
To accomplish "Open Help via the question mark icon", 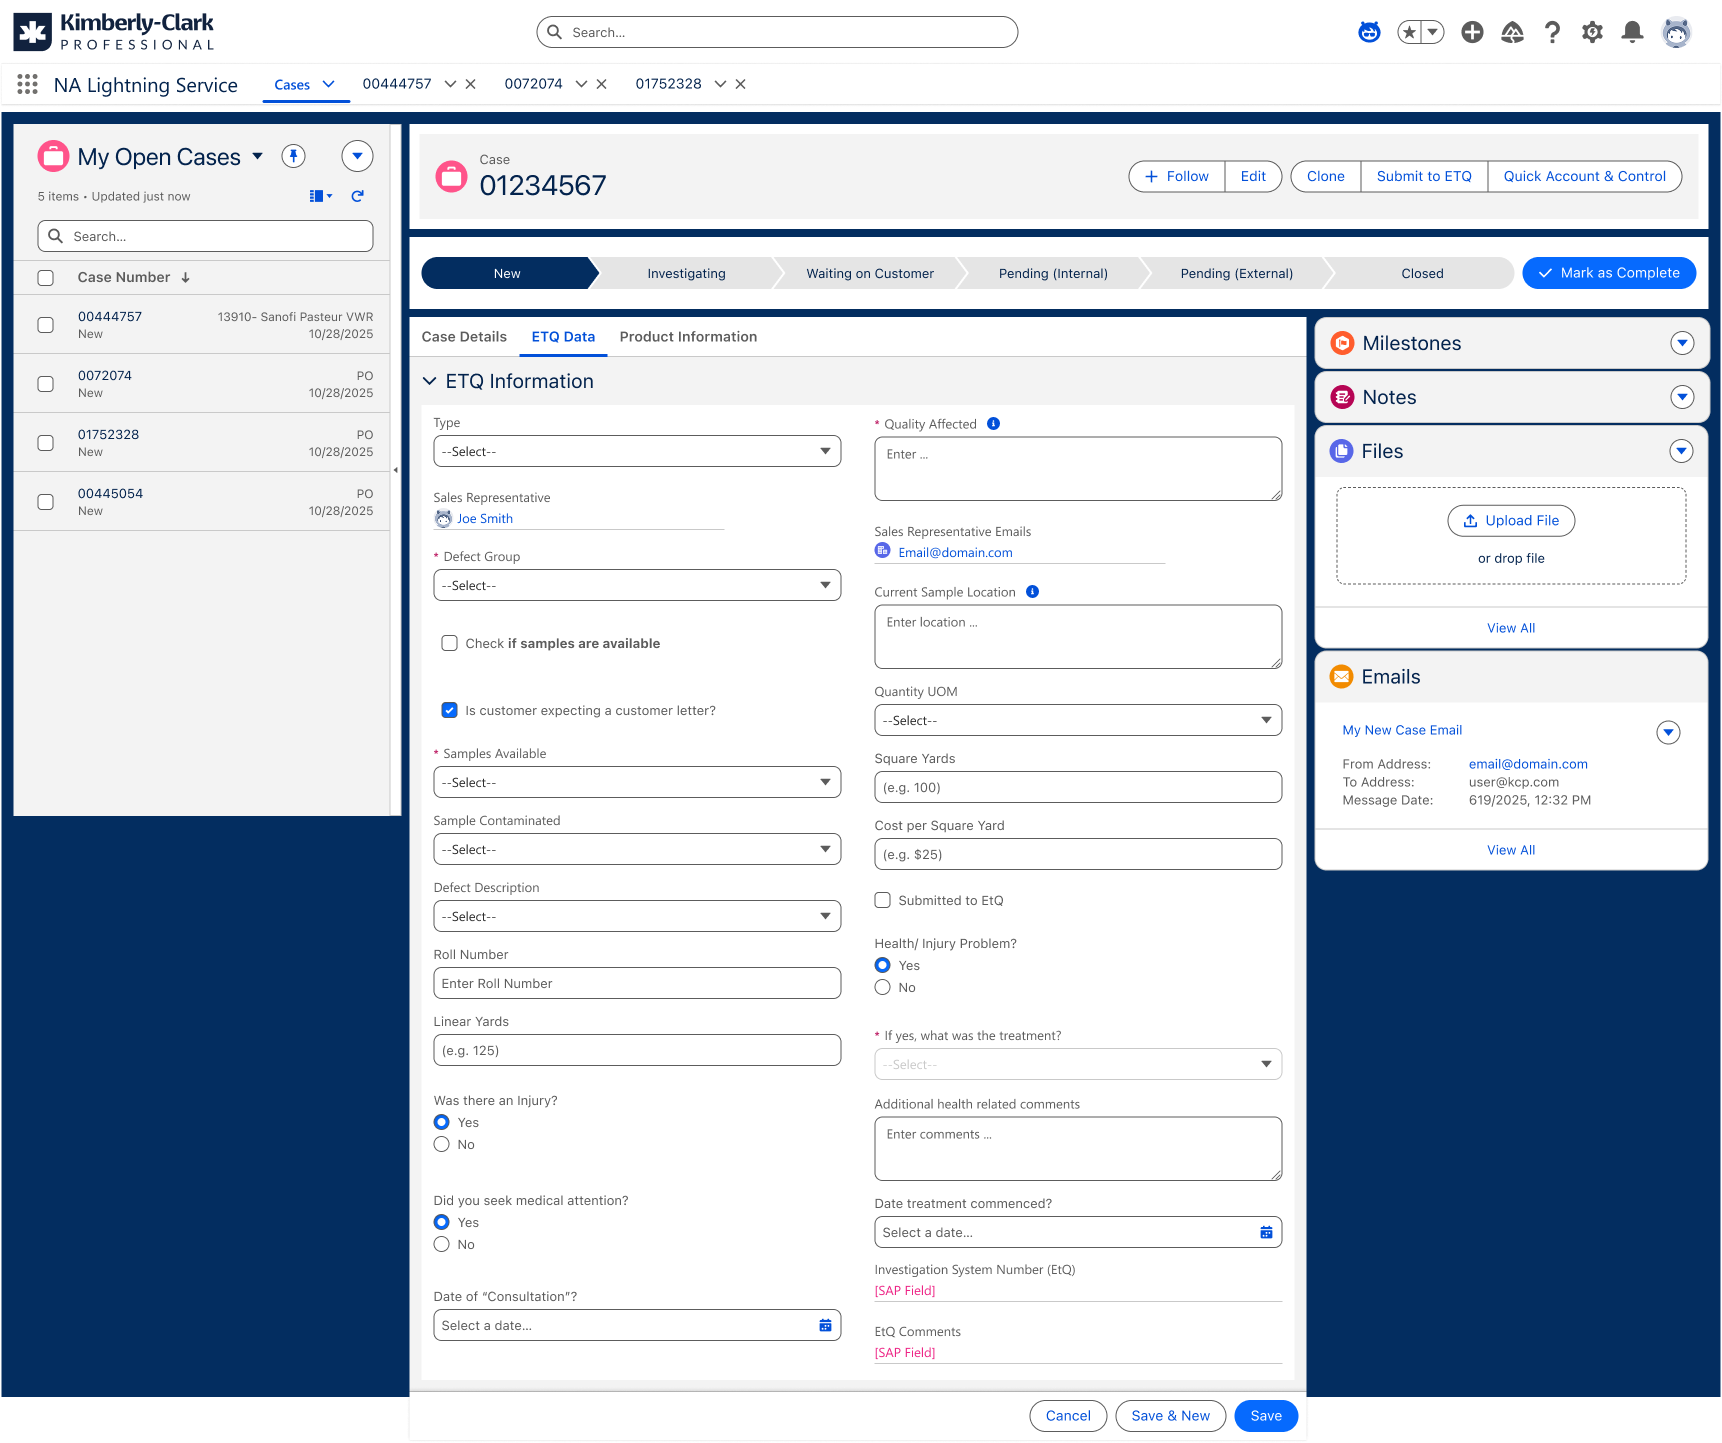I will 1552,31.
